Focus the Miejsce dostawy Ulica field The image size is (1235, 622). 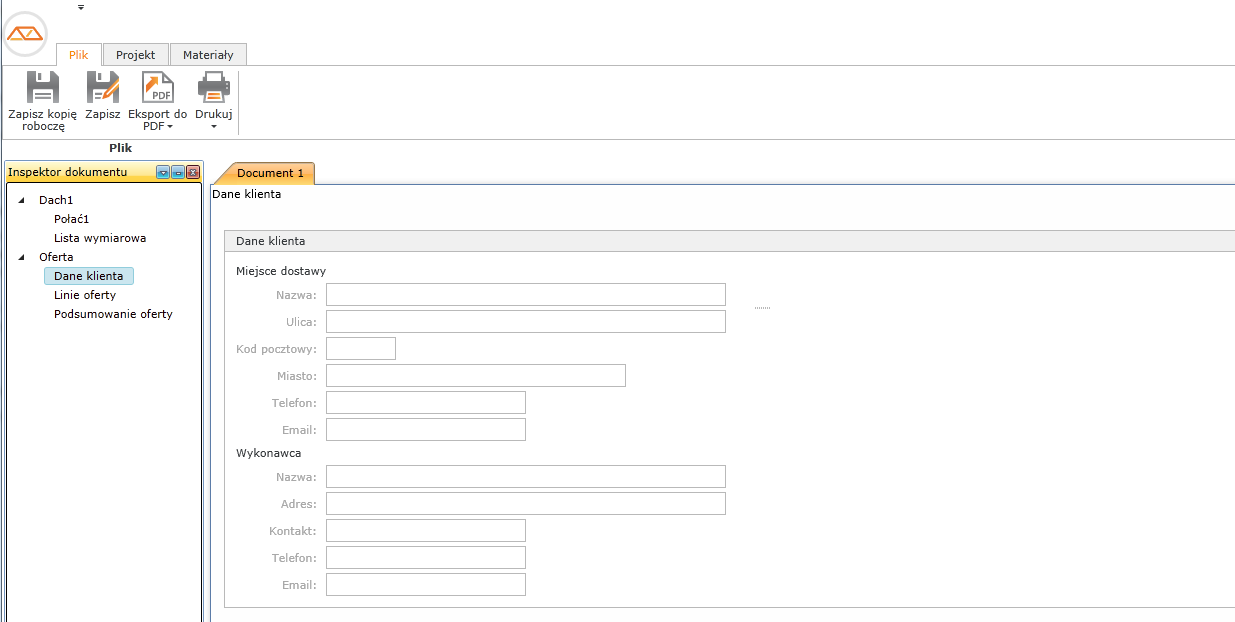[525, 322]
